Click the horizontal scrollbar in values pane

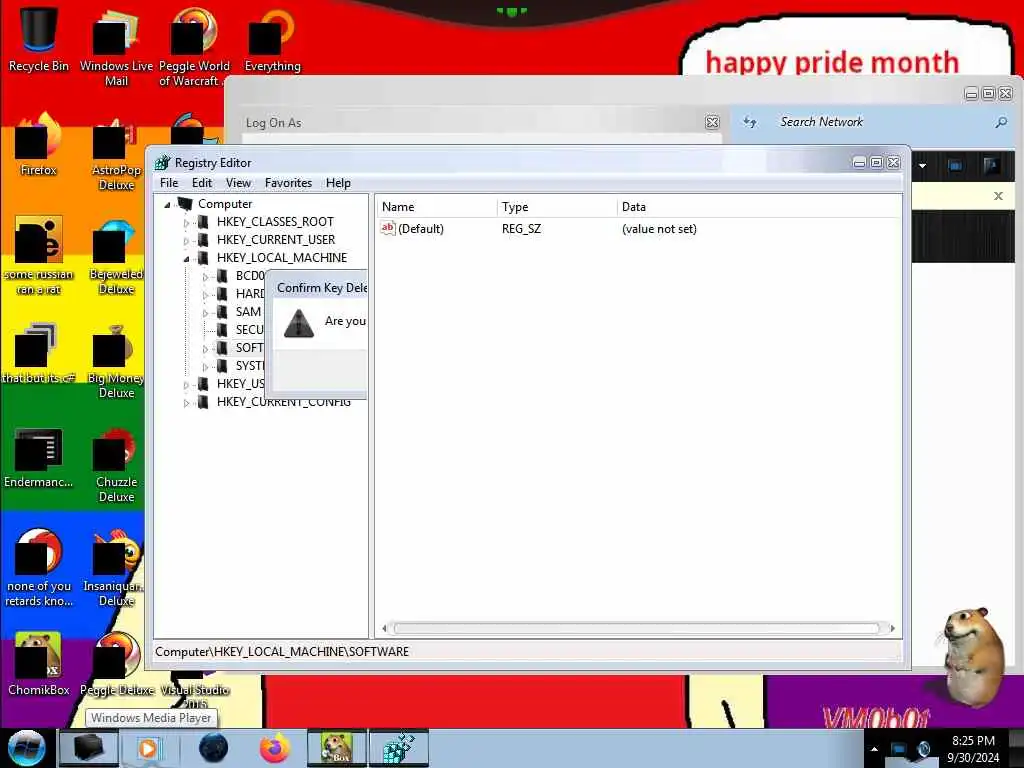click(x=637, y=628)
